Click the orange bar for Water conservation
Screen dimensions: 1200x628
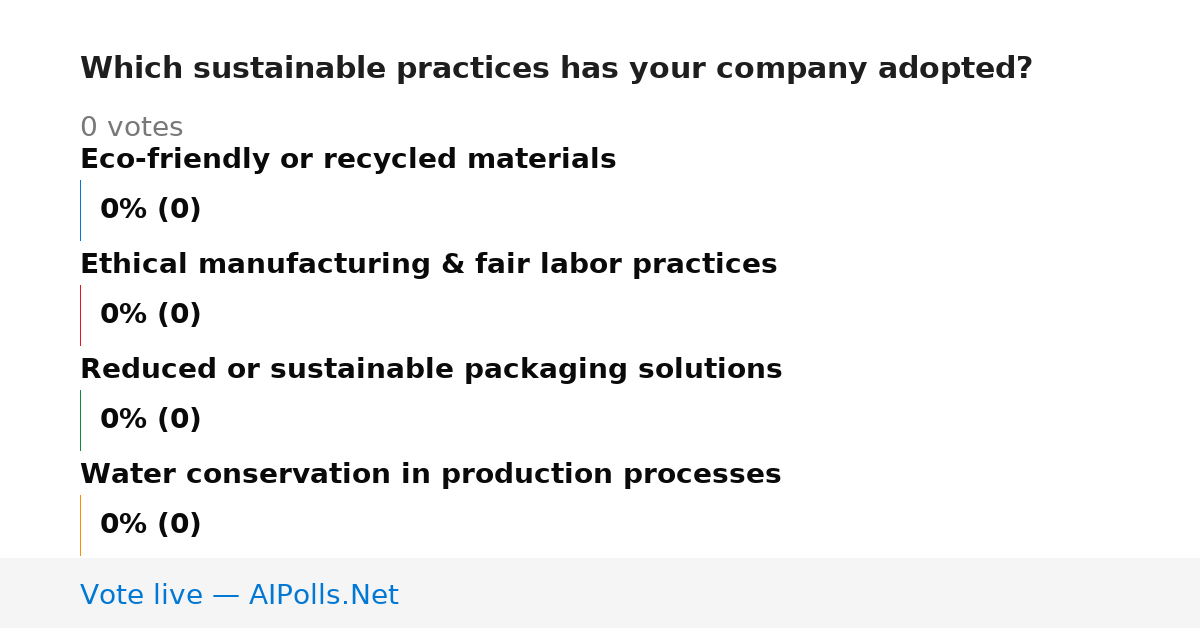pos(80,525)
